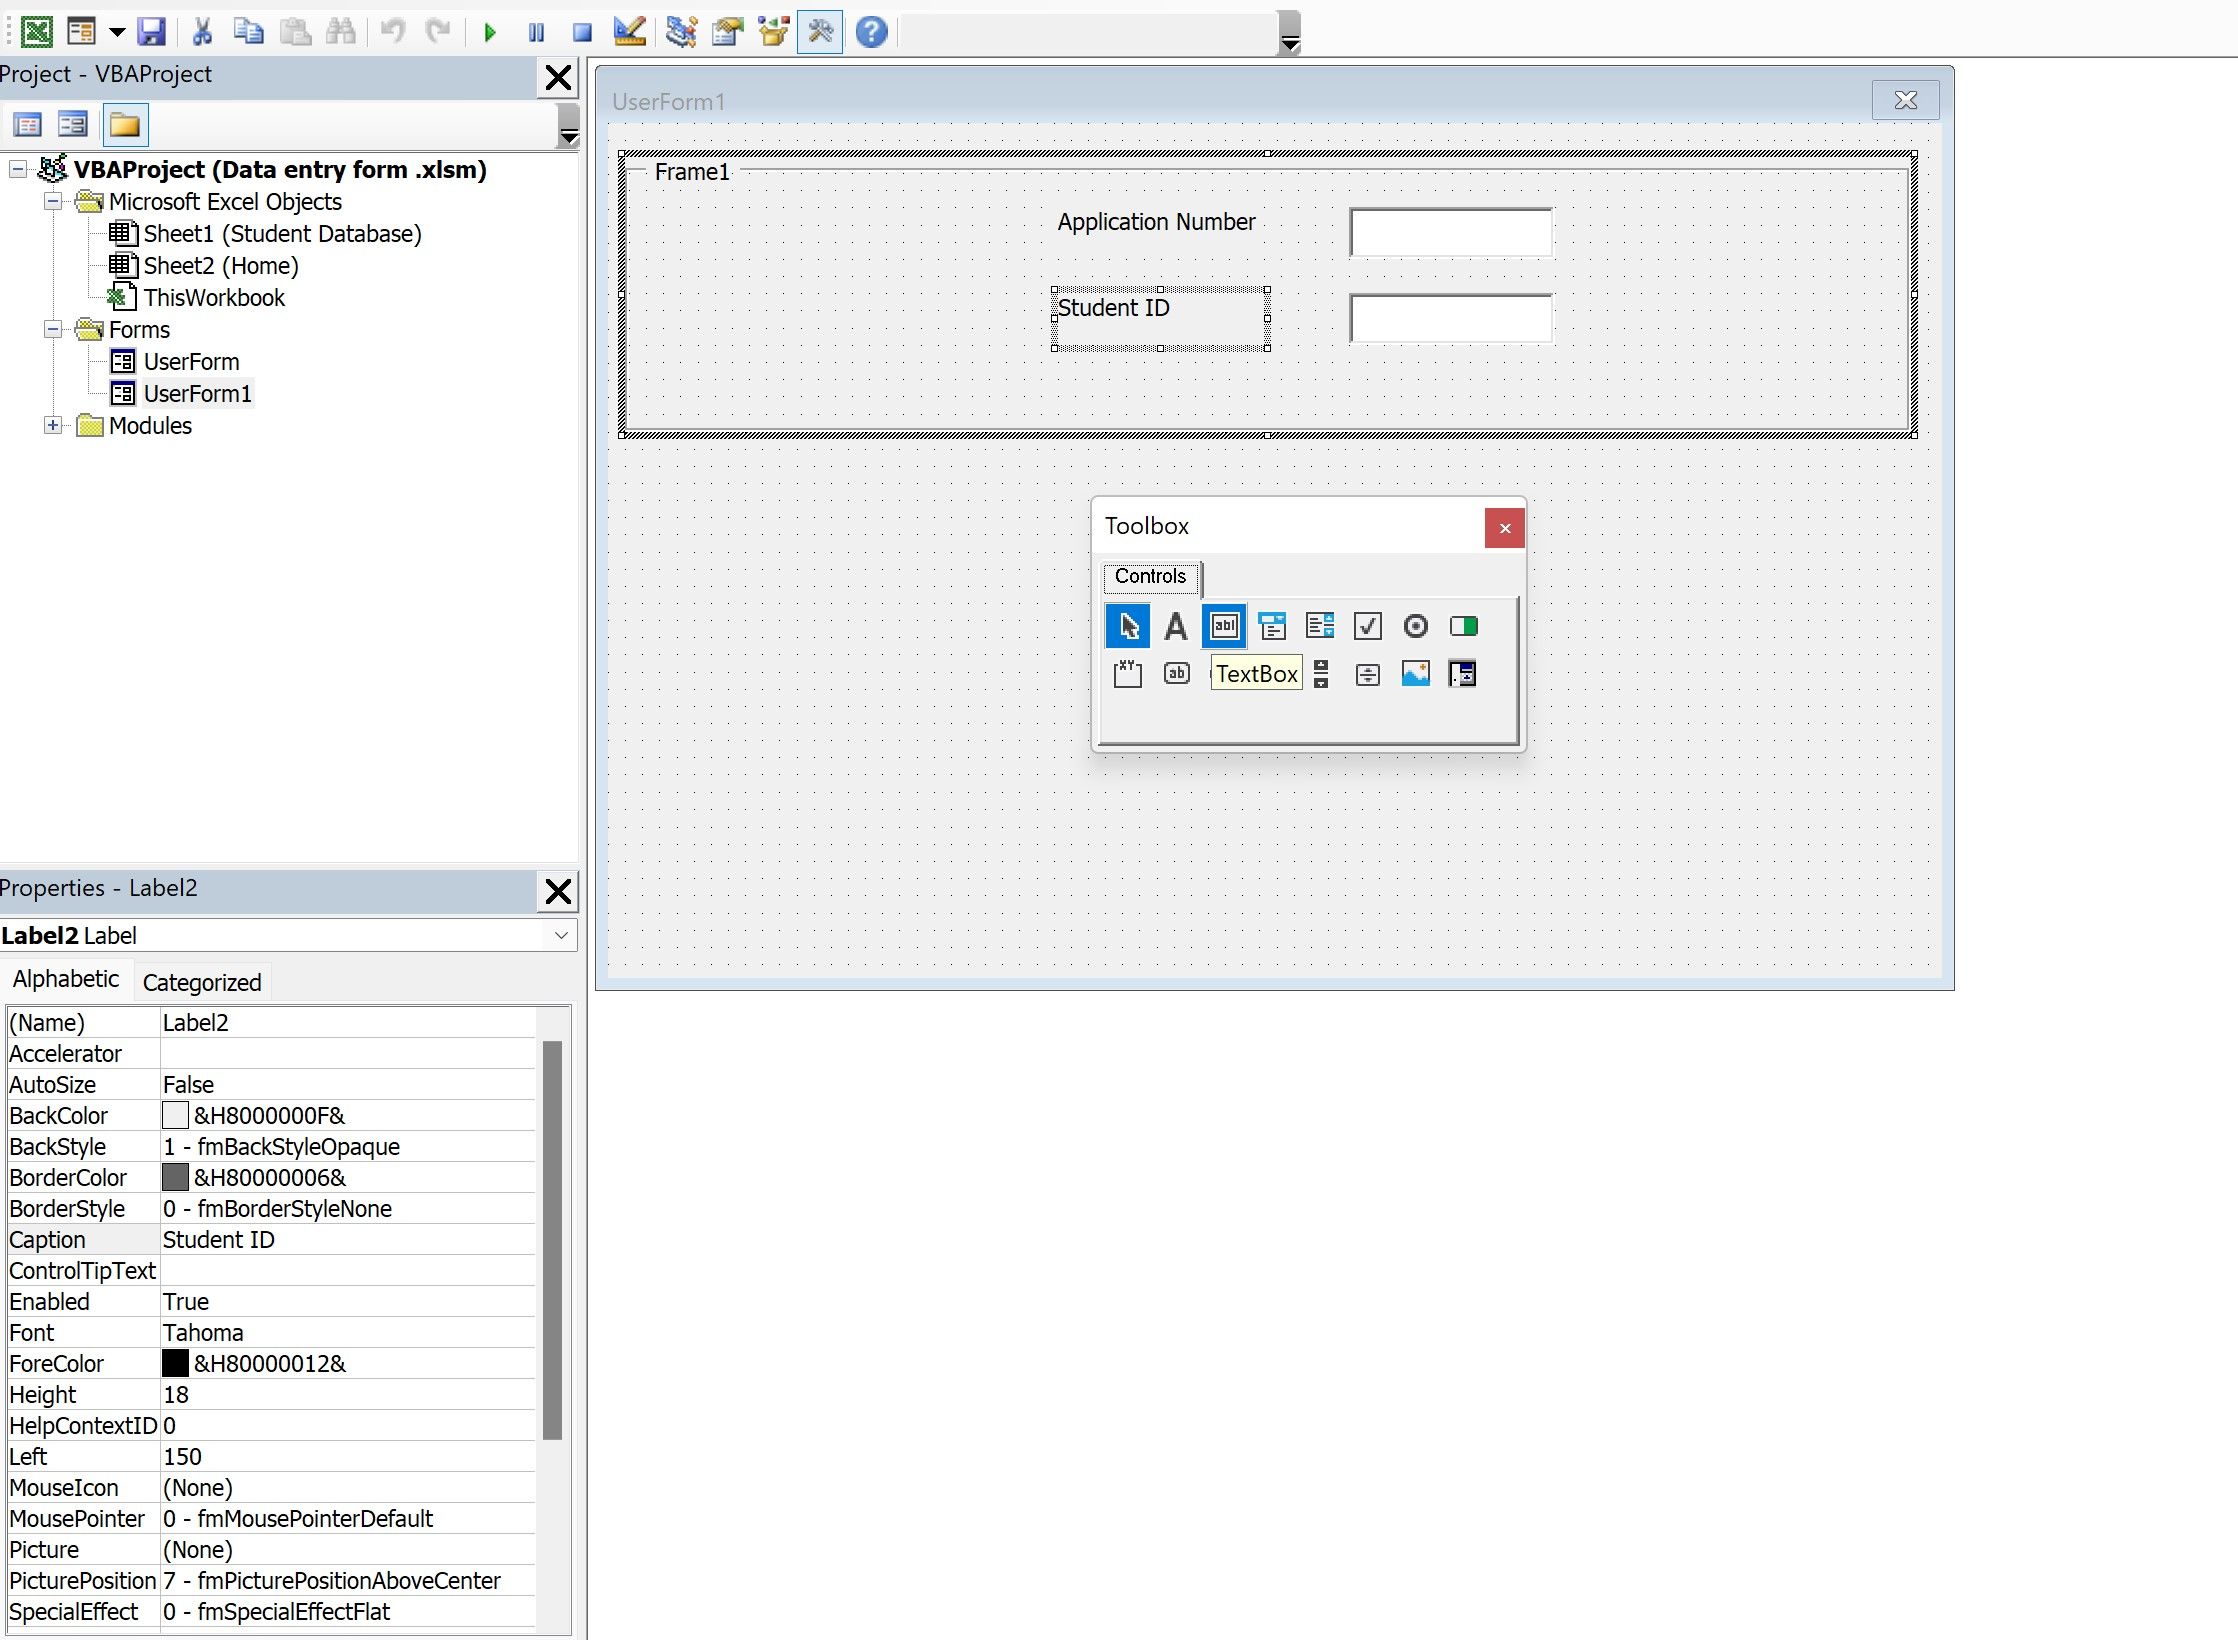Select the ToggleButton icon in Toolbox

coord(1463,625)
